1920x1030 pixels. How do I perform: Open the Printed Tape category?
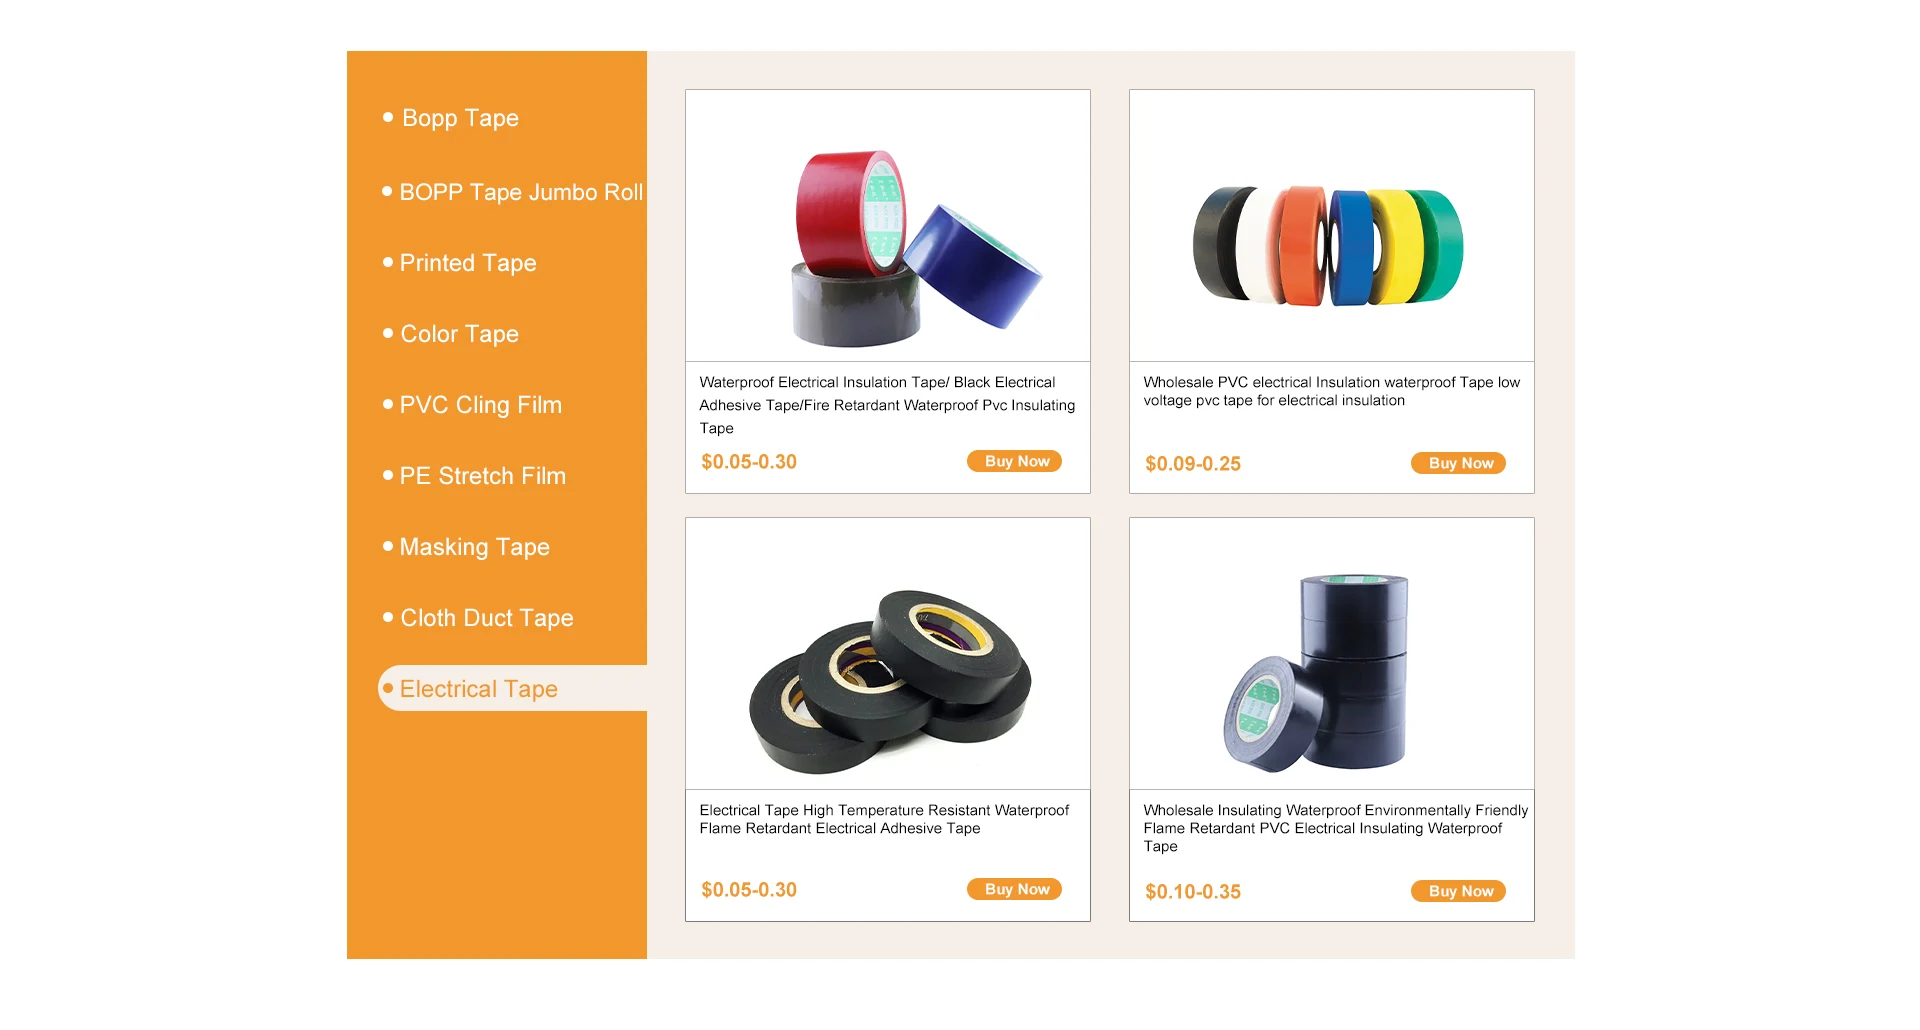coord(468,263)
